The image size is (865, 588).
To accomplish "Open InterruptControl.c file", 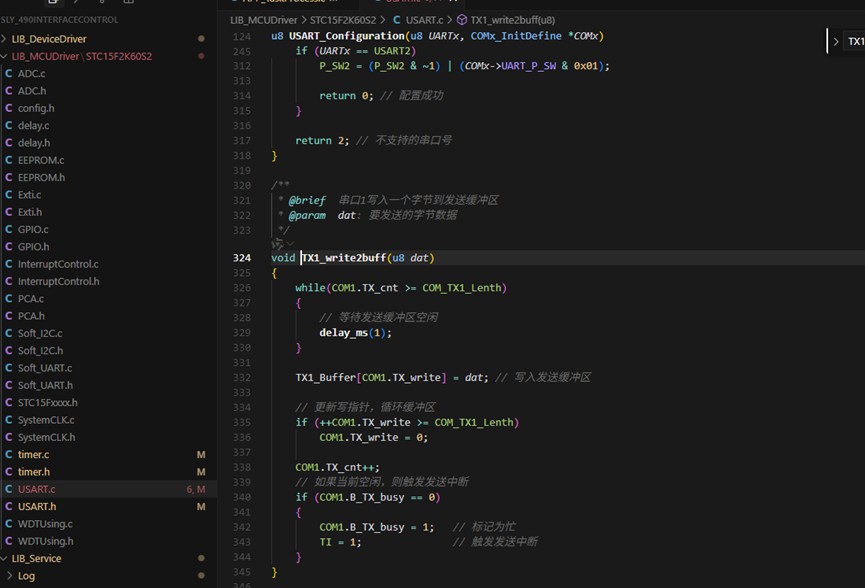I will (x=58, y=264).
